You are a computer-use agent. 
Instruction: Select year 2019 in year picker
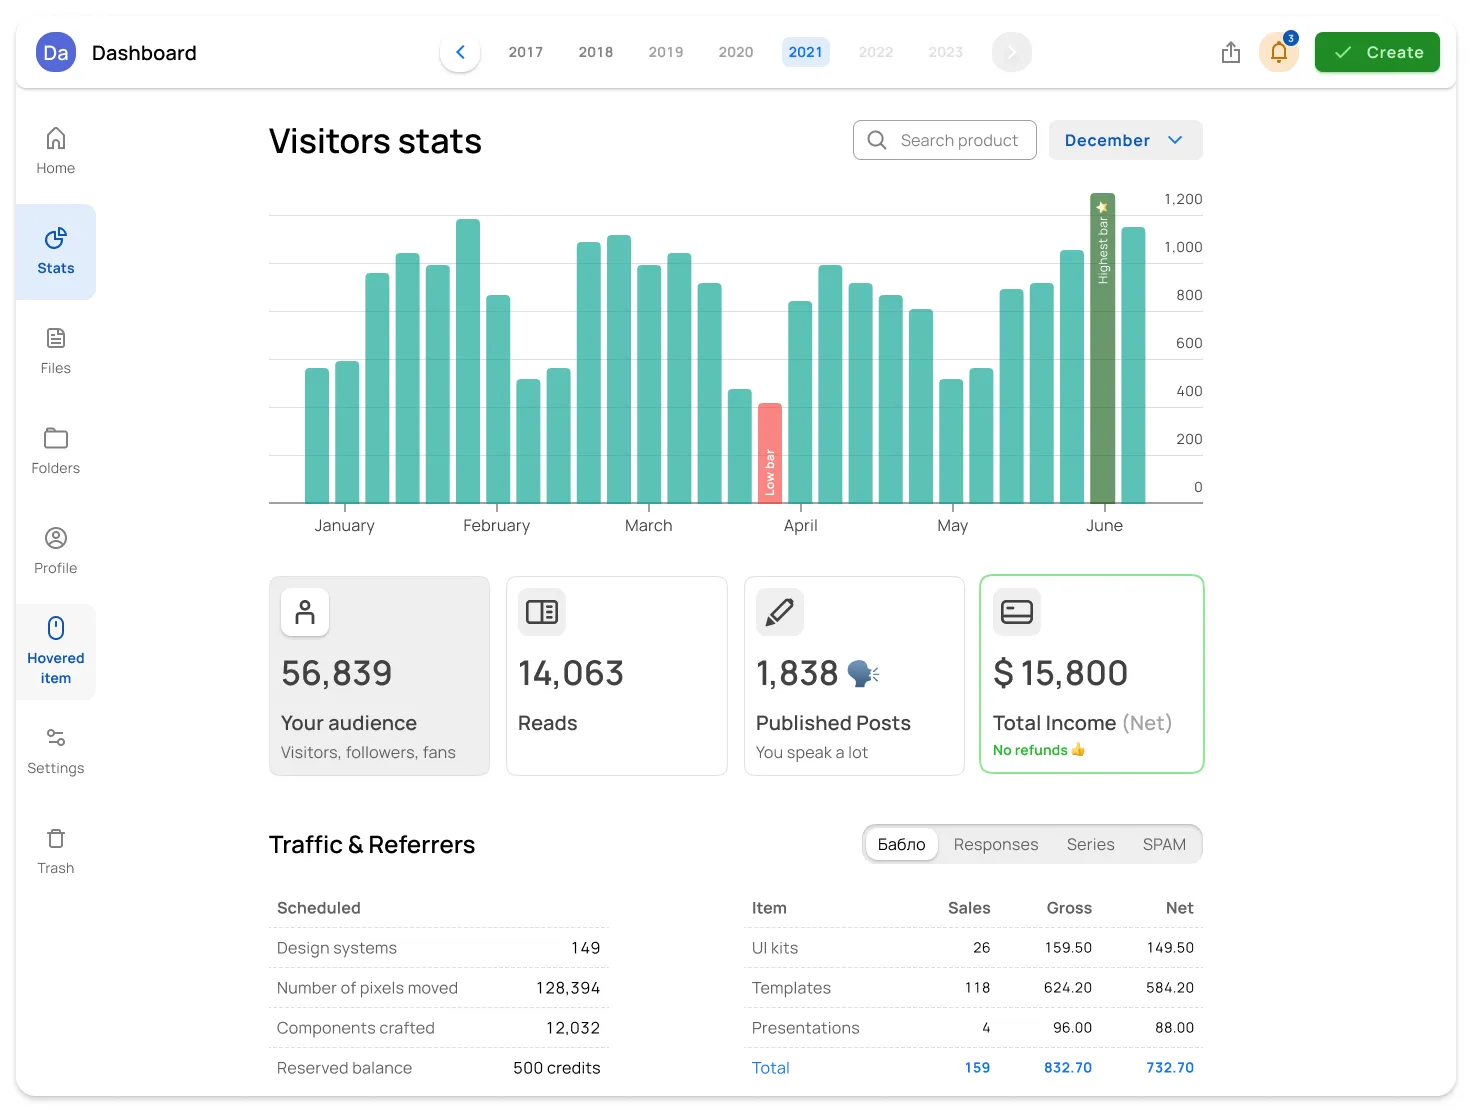665,53
